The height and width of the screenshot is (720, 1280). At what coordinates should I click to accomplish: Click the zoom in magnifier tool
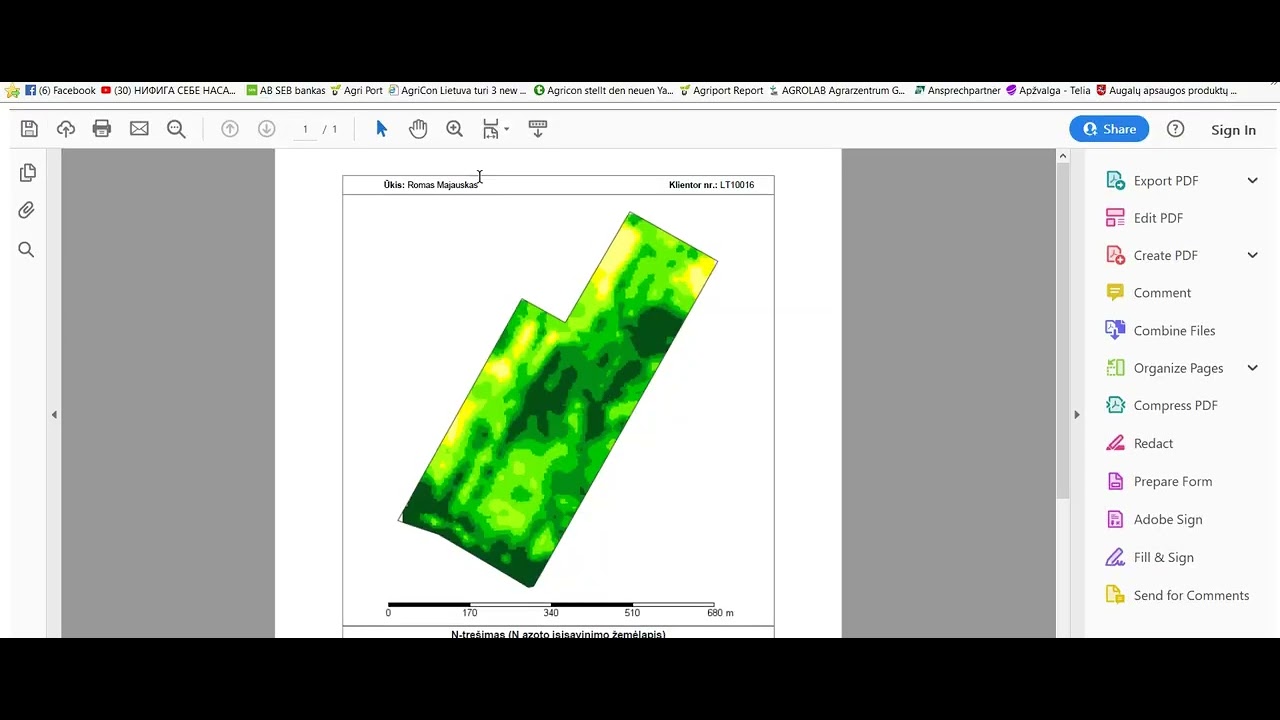[455, 129]
